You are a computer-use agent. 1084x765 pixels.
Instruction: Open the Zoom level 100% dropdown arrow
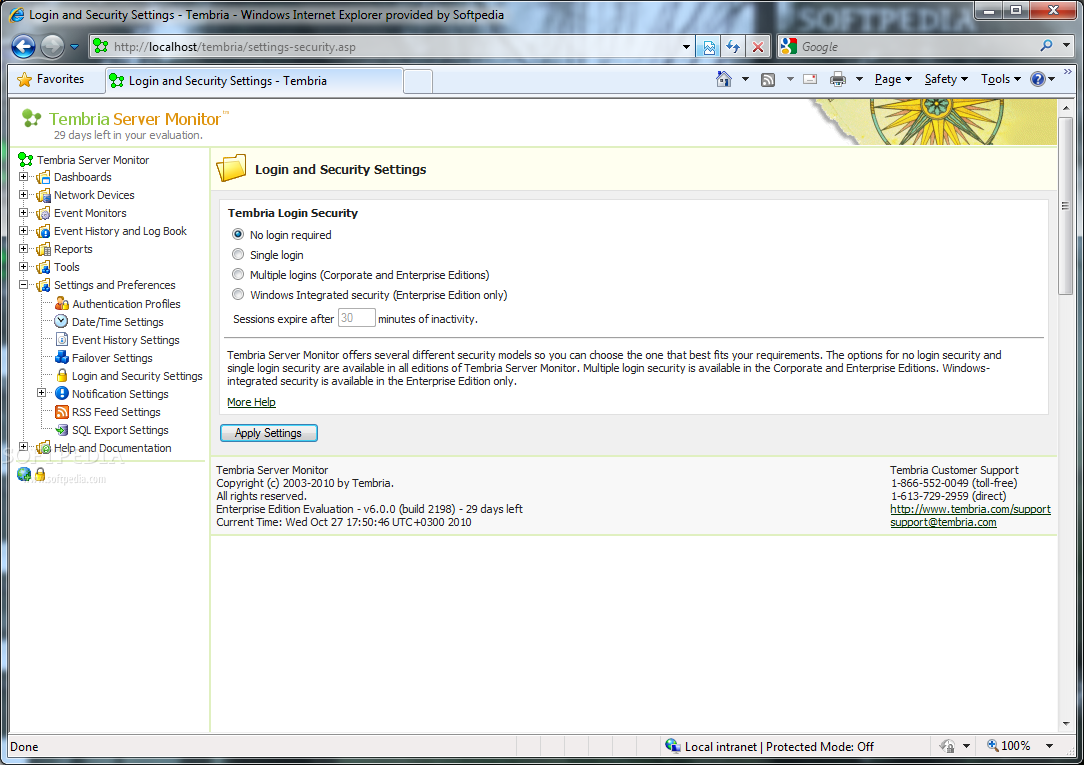click(x=1049, y=746)
